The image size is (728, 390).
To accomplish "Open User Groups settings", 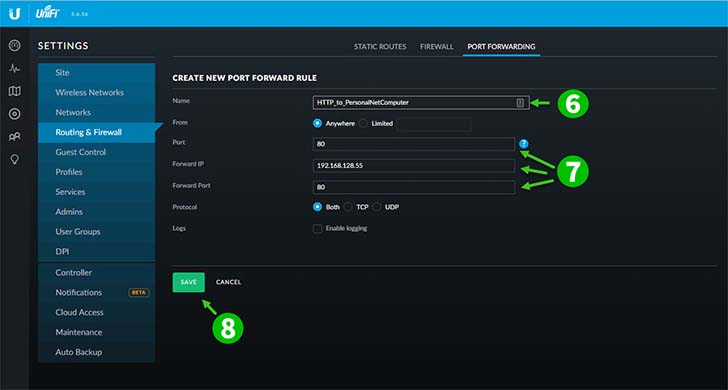I will (97, 232).
